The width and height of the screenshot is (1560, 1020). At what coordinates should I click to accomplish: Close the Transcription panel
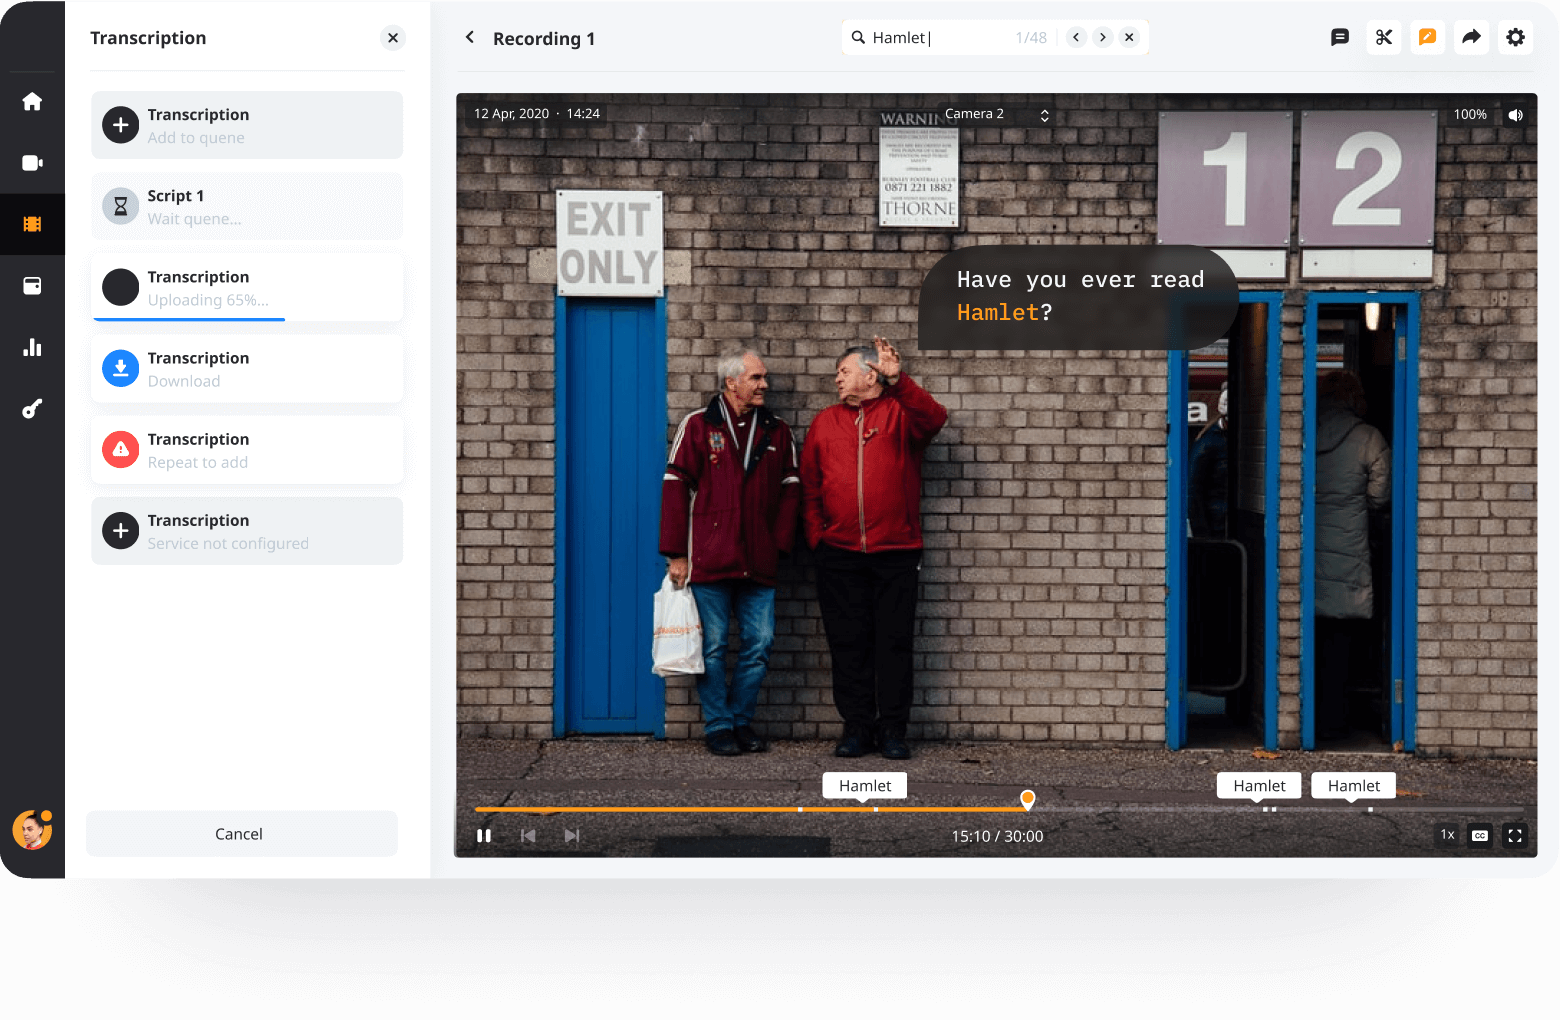point(393,38)
